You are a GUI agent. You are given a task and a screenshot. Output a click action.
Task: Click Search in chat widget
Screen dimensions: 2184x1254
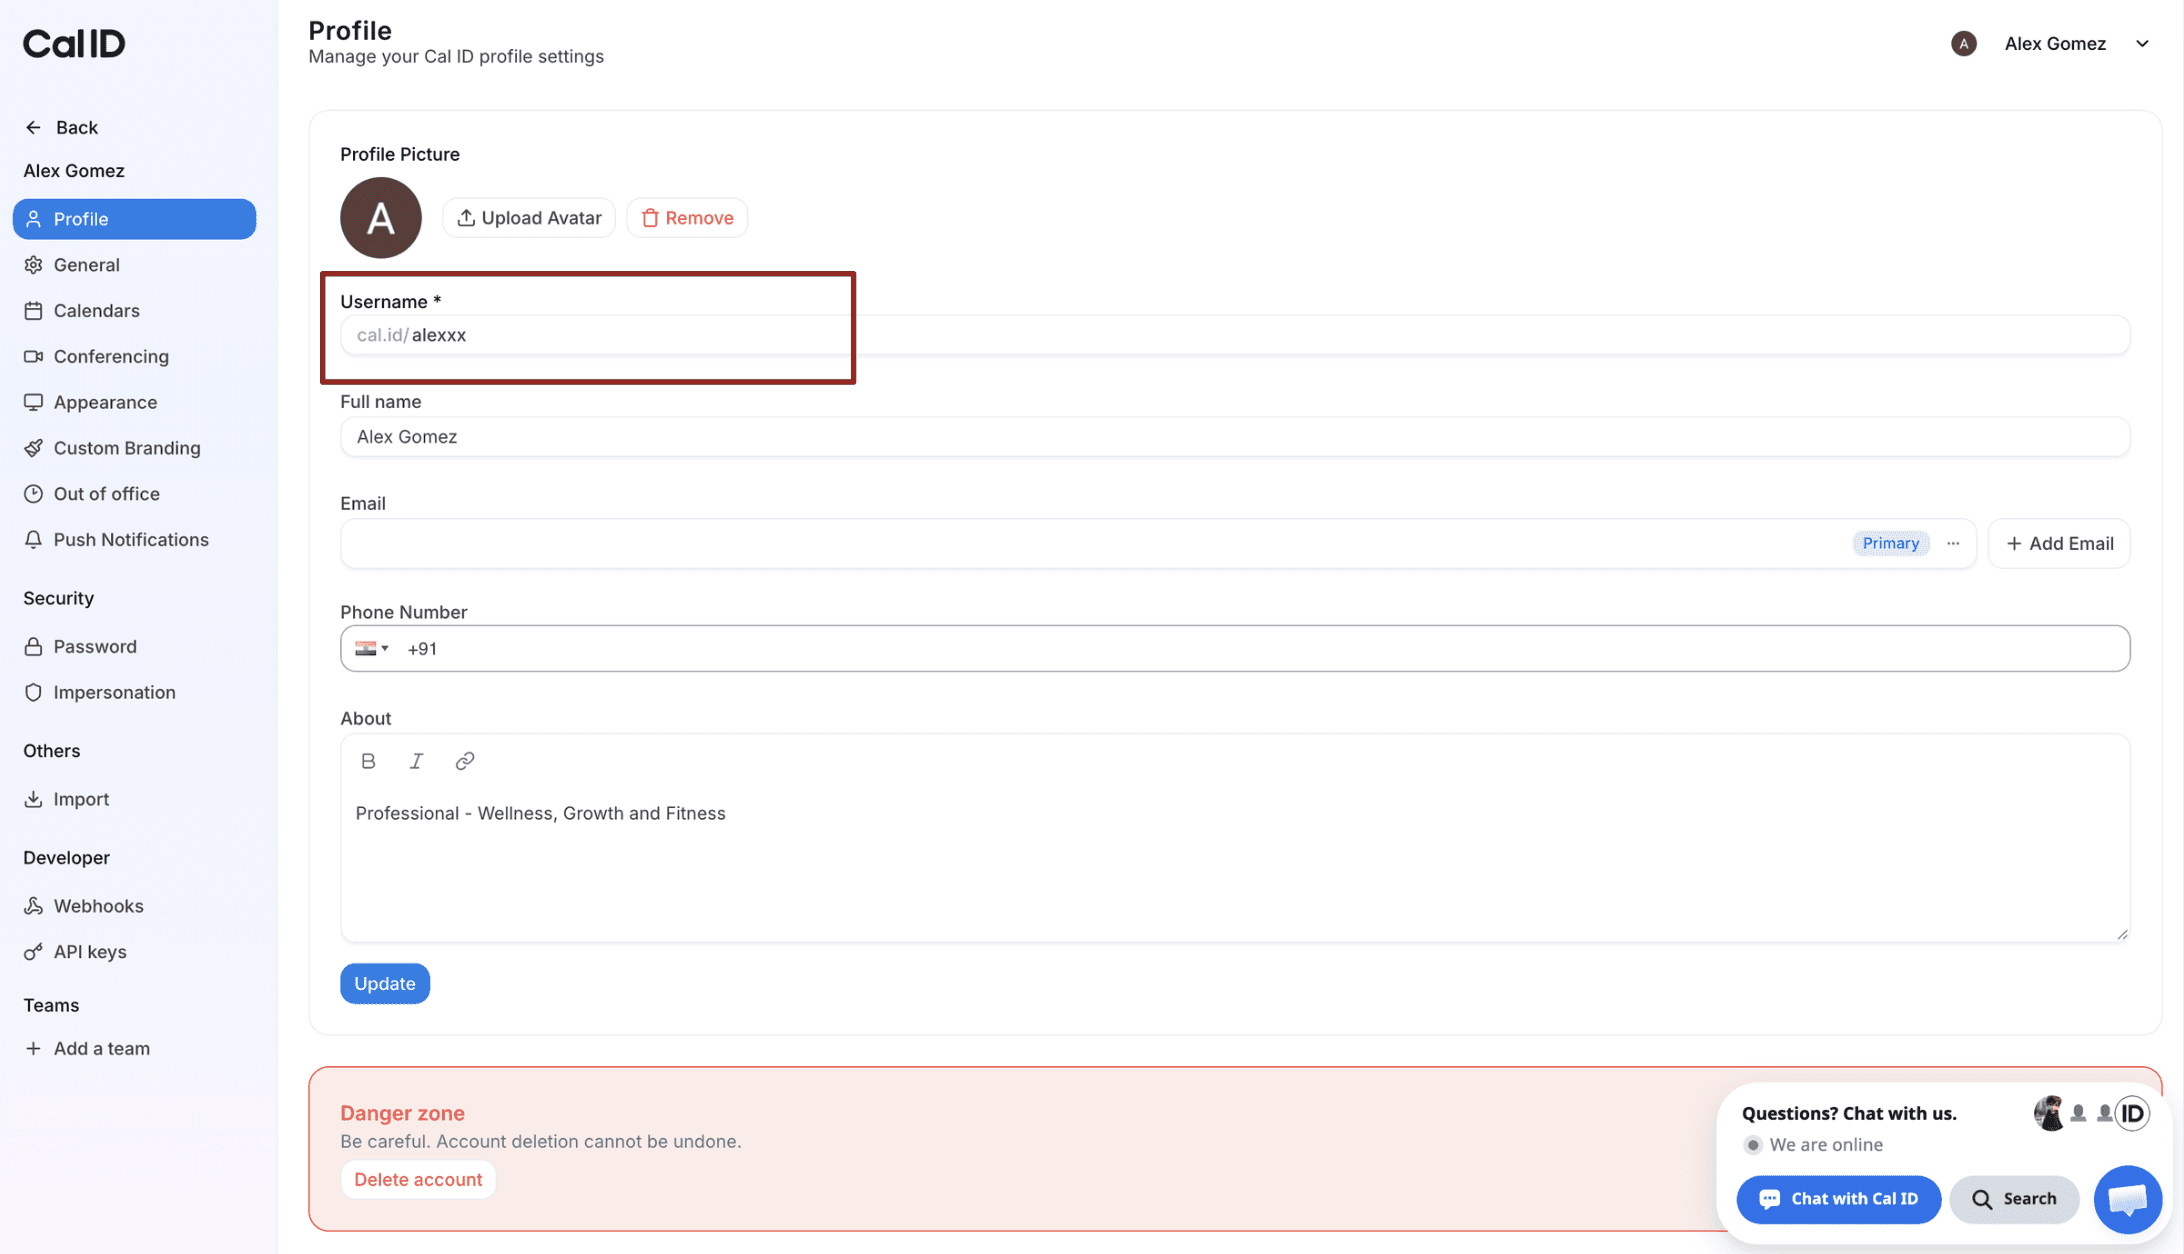tap(2013, 1199)
